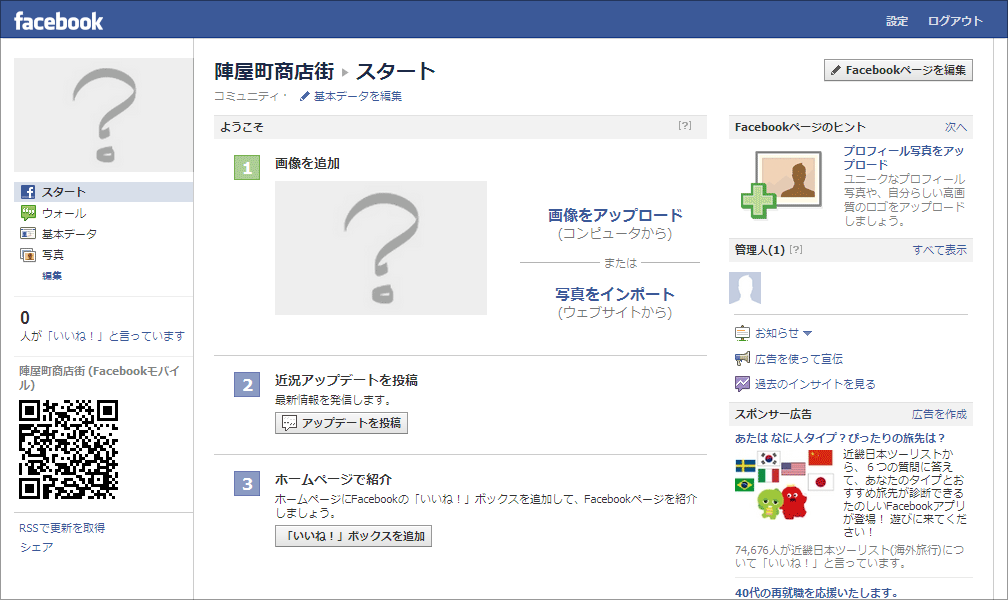Image resolution: width=1008 pixels, height=600 pixels.
Task: Click 次へ in the Facebookページのヒント header
Action: 956,127
